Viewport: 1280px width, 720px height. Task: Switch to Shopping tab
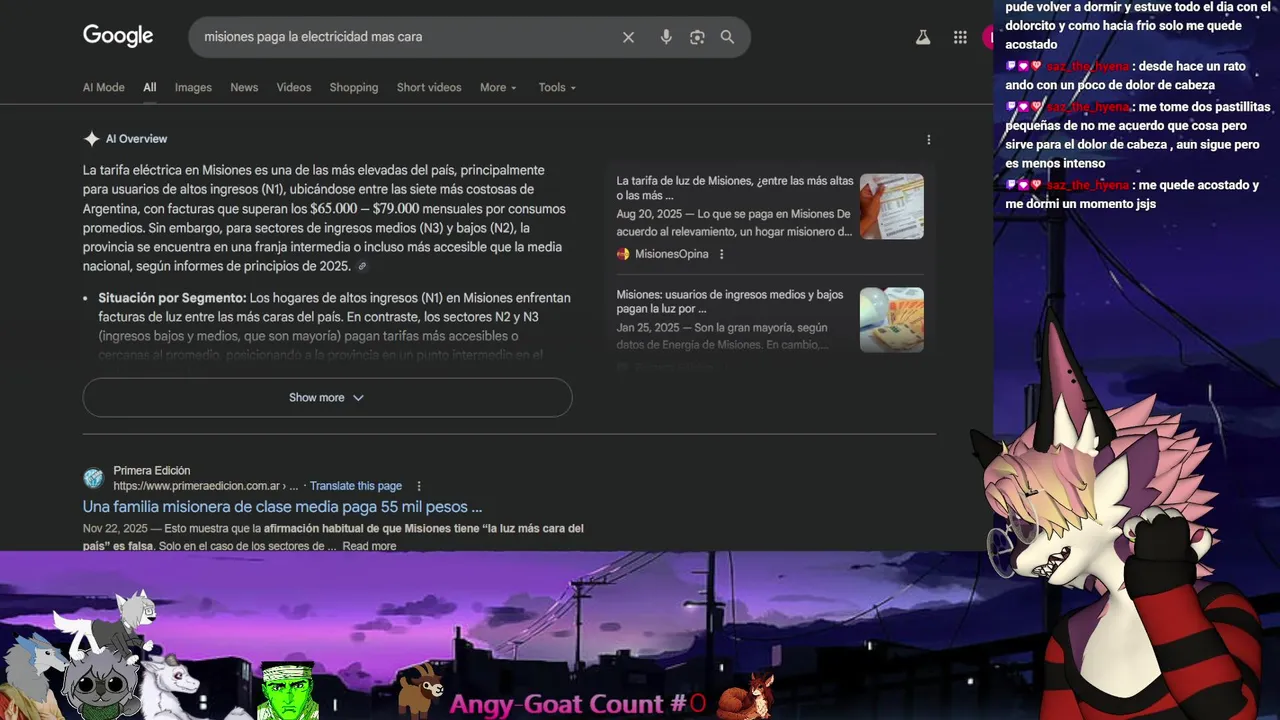[354, 87]
